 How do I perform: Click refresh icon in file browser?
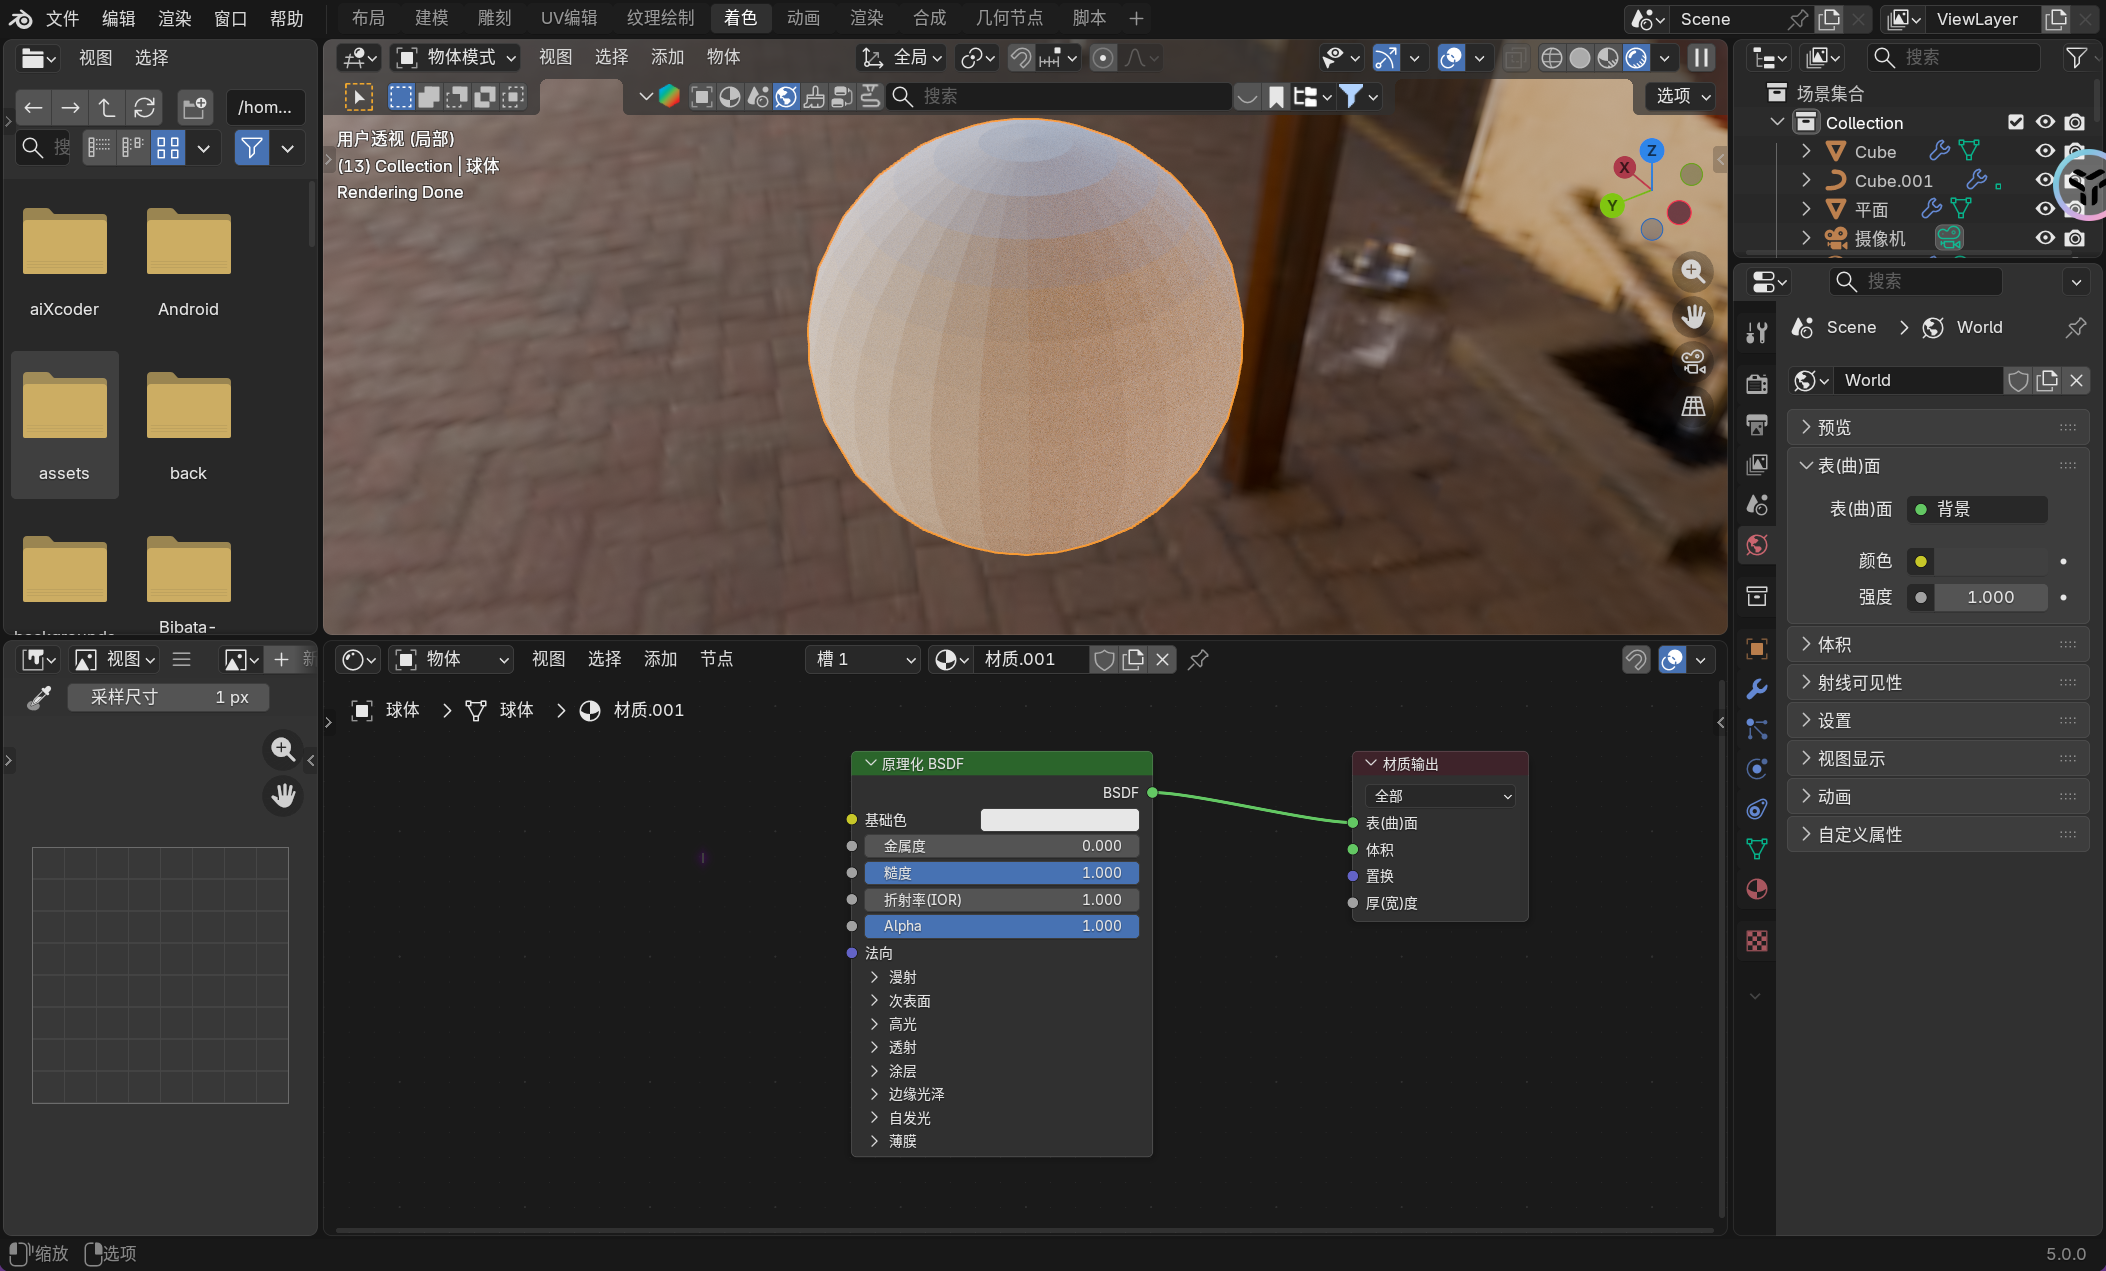144,107
